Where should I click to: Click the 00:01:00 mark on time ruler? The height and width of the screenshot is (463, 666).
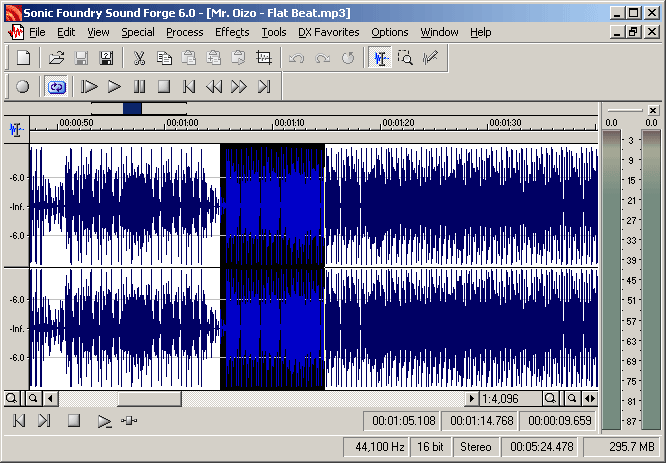pyautogui.click(x=182, y=123)
